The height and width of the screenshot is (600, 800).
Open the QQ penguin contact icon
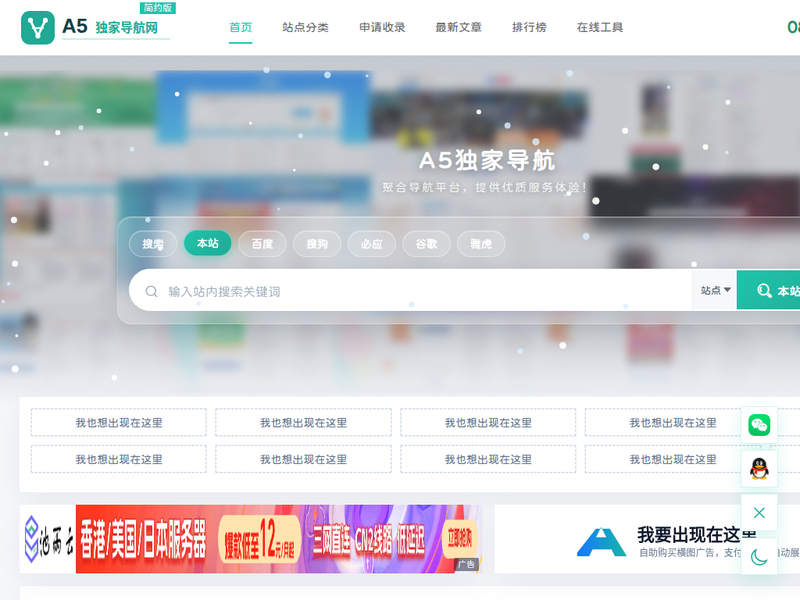click(x=759, y=468)
